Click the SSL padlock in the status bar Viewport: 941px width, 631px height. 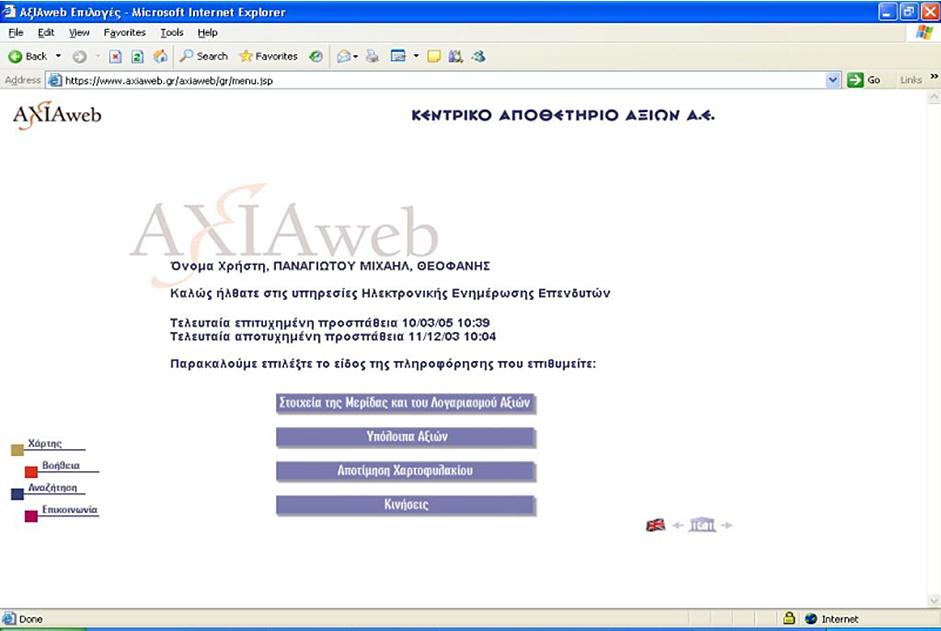tap(789, 618)
